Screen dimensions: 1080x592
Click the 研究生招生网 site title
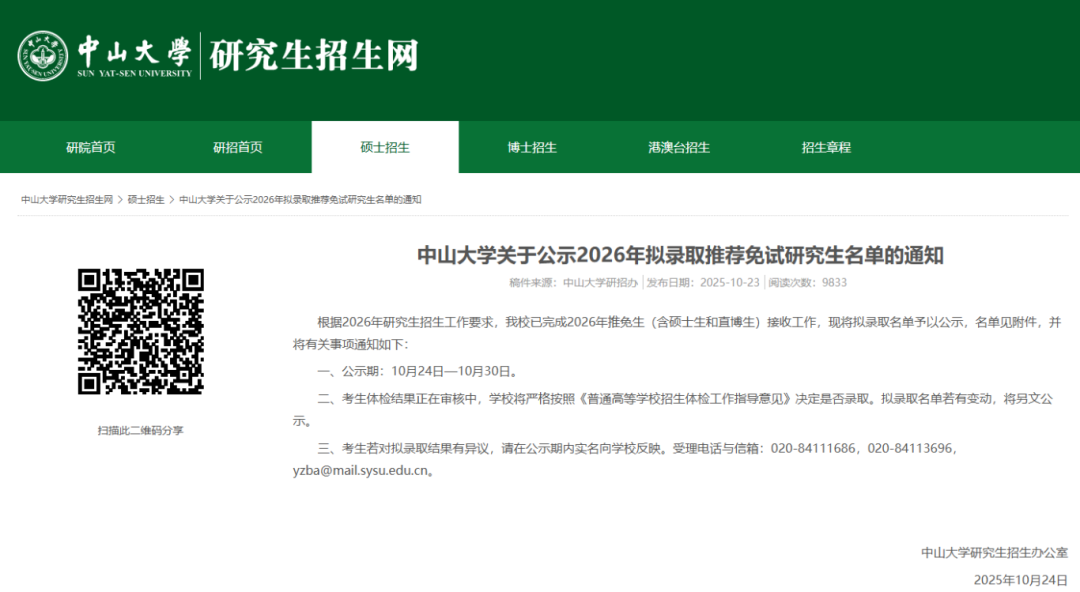(314, 56)
